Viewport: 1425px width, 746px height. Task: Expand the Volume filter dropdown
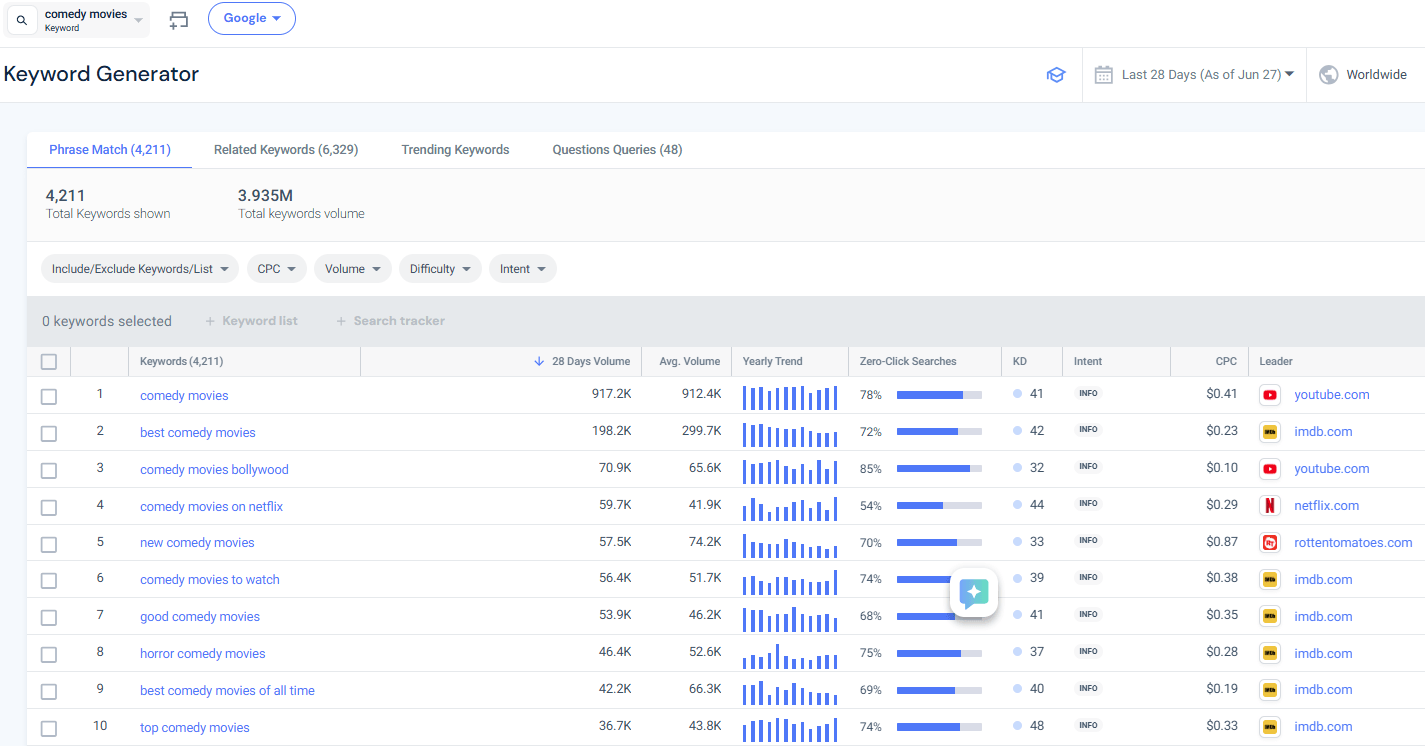click(353, 269)
